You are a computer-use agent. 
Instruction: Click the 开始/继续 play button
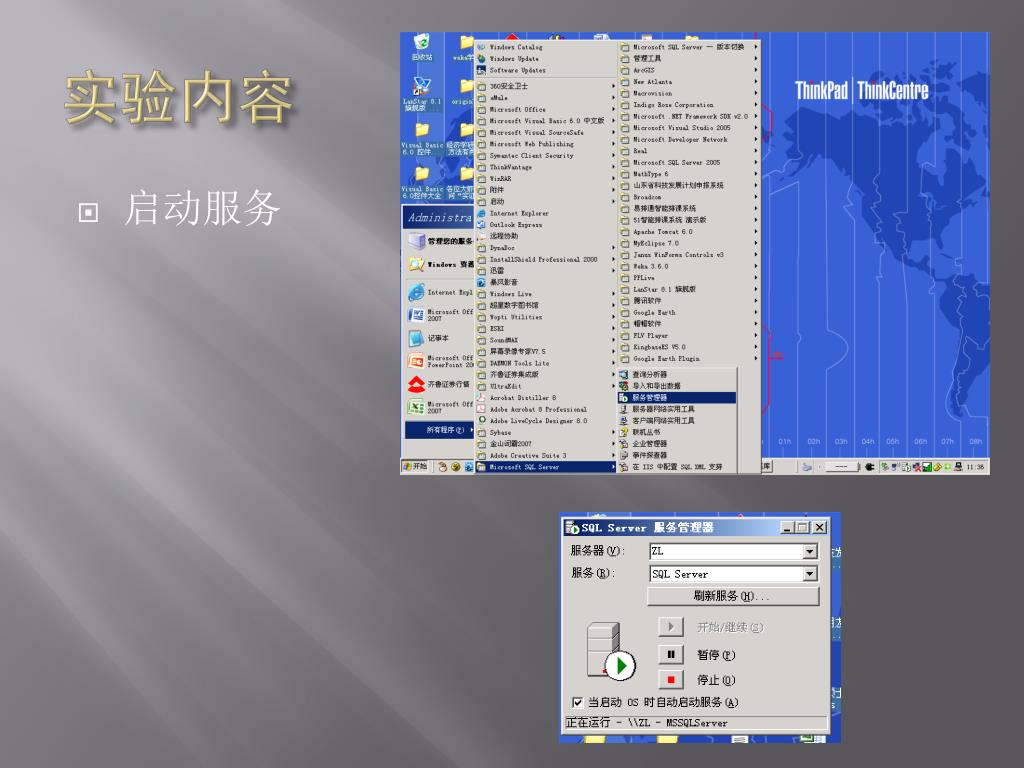671,627
